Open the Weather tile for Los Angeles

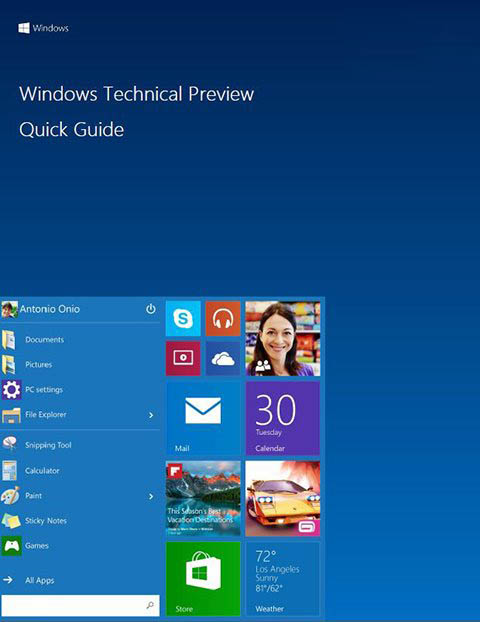pyautogui.click(x=283, y=579)
